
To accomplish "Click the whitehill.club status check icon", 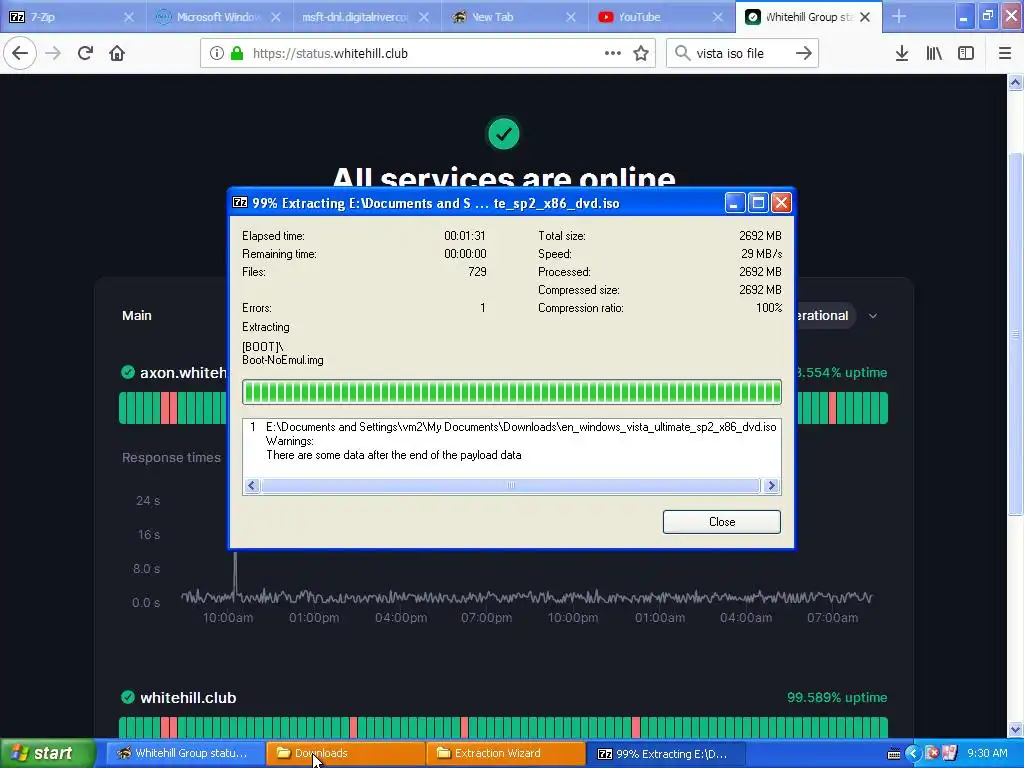I will click(x=128, y=697).
